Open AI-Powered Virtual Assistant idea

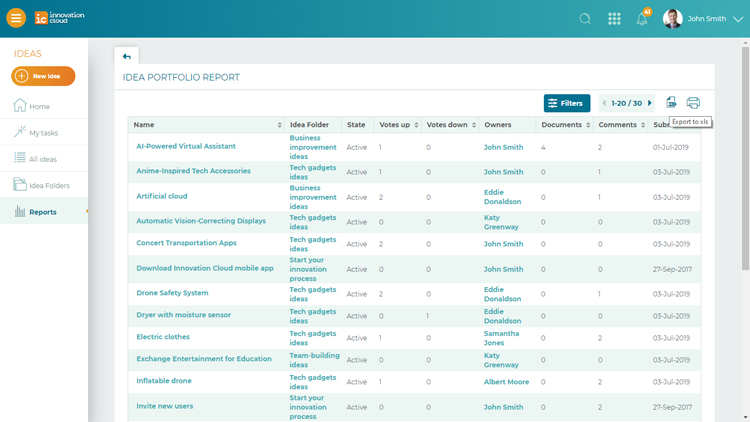(186, 146)
